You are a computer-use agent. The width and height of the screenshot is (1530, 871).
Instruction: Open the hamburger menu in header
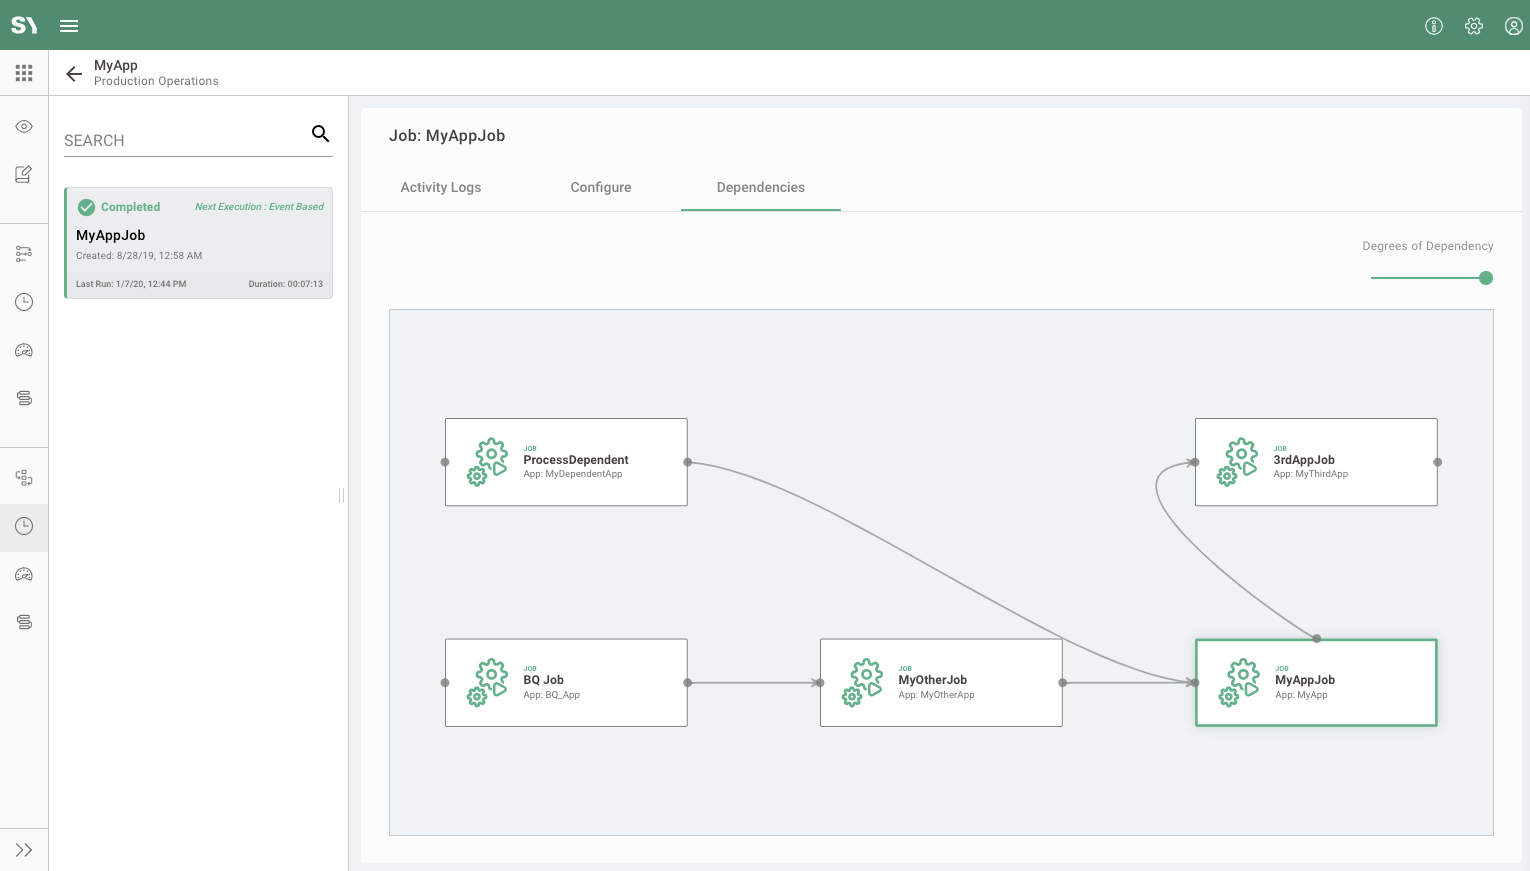tap(69, 26)
